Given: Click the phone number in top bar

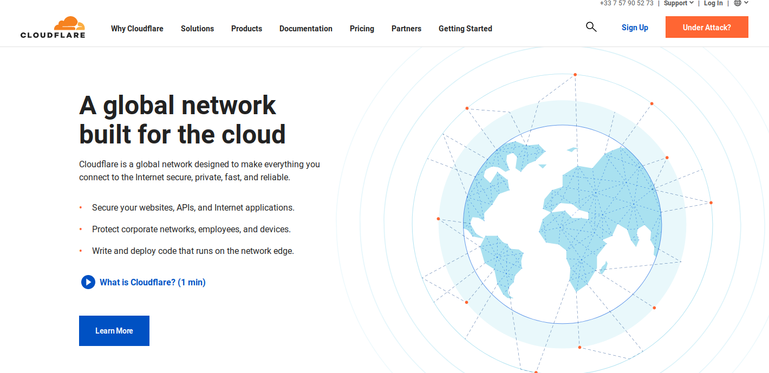Looking at the screenshot, I should tap(626, 3).
